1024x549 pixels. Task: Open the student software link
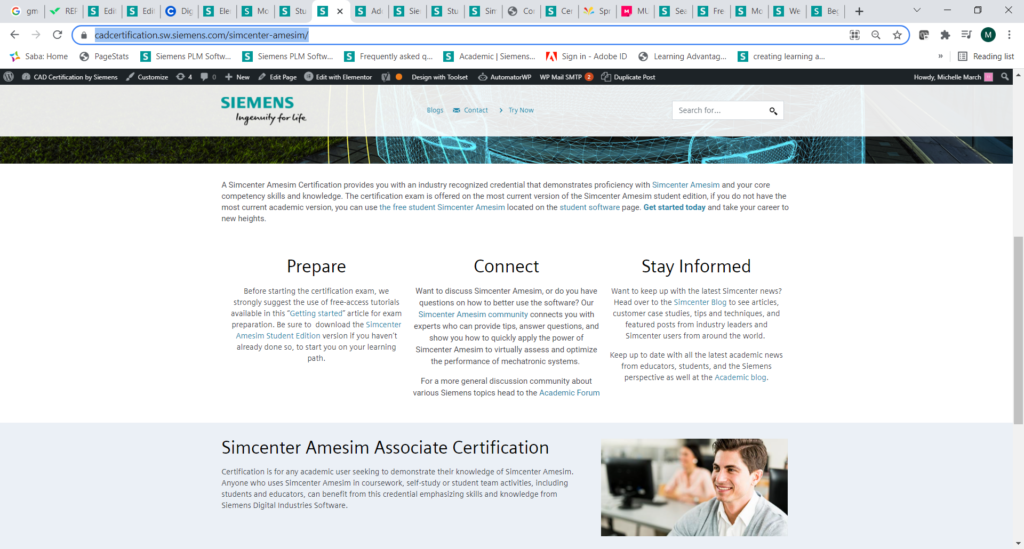pyautogui.click(x=590, y=208)
